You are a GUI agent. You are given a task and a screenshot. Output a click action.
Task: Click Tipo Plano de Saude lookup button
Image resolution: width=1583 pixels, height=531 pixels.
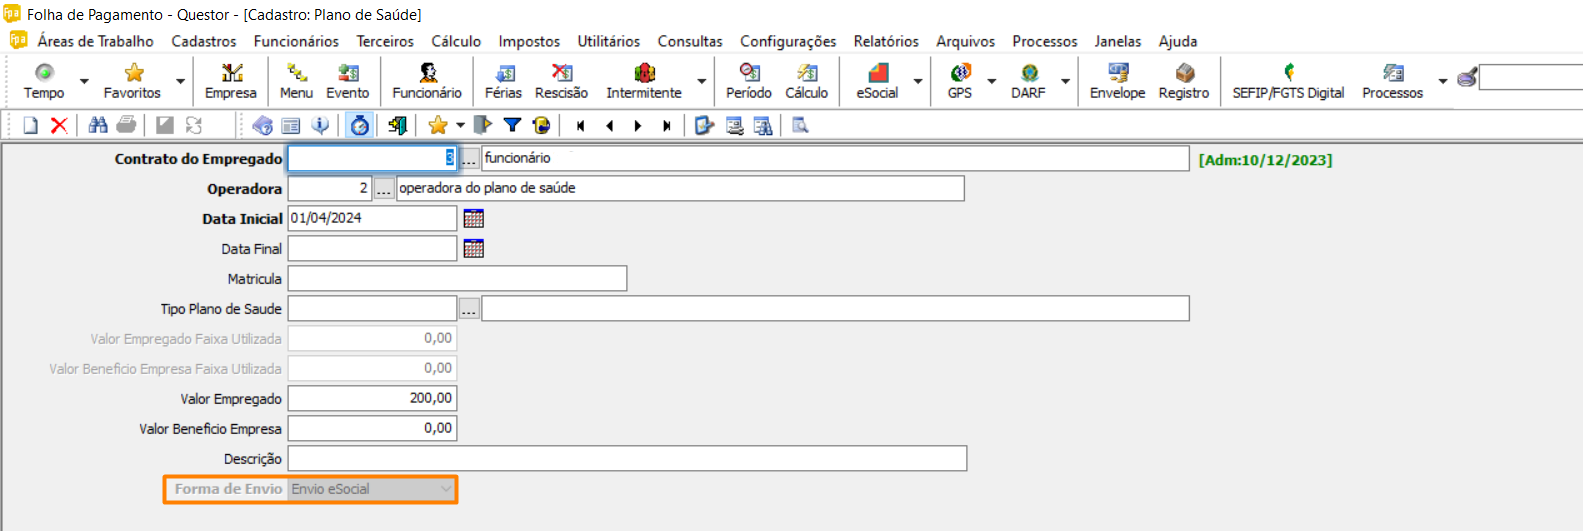[469, 309]
